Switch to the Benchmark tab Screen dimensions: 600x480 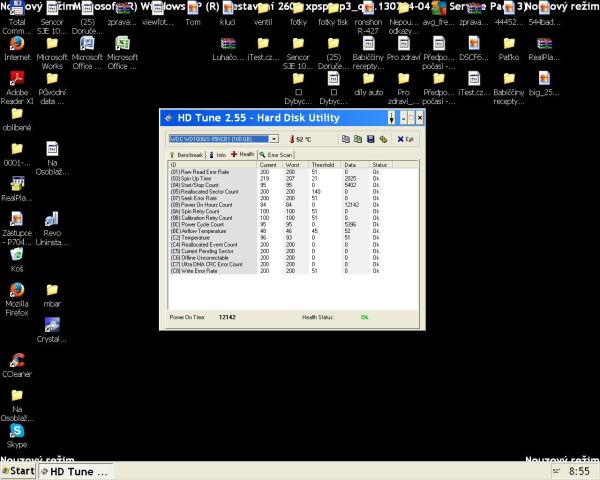click(x=186, y=155)
